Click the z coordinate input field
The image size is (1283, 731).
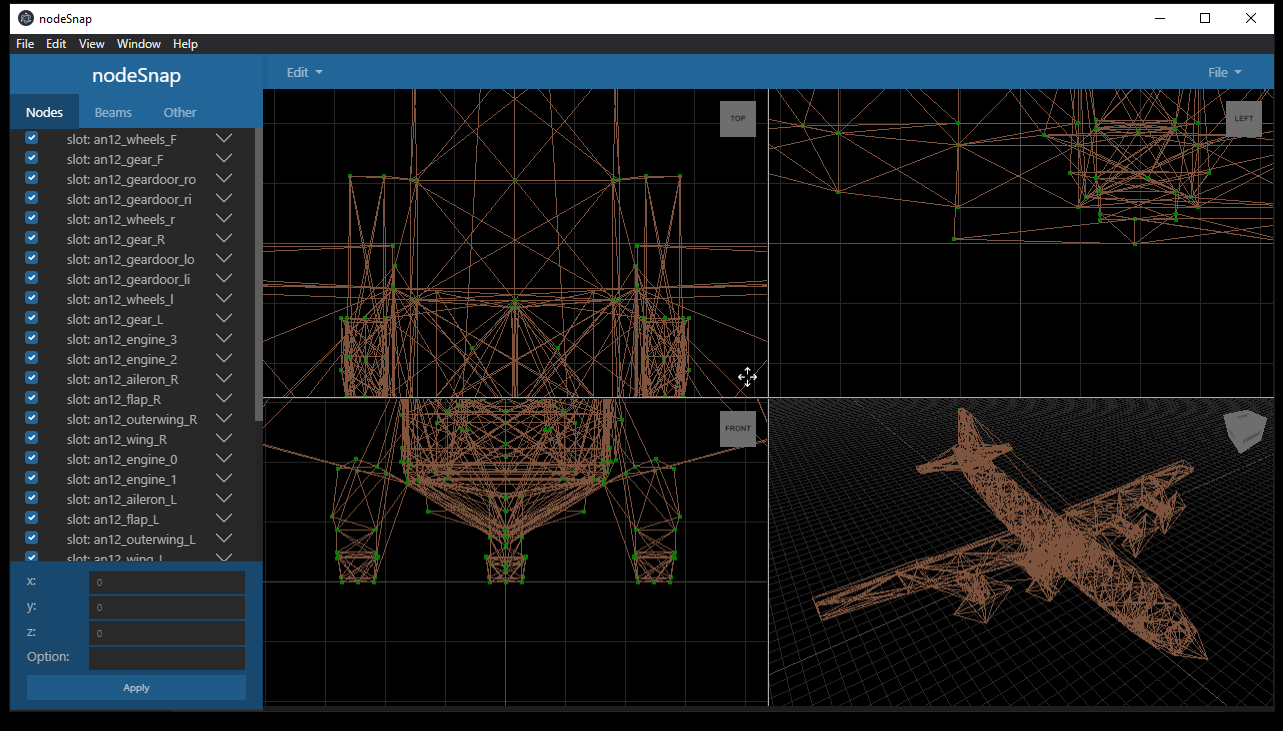(167, 632)
